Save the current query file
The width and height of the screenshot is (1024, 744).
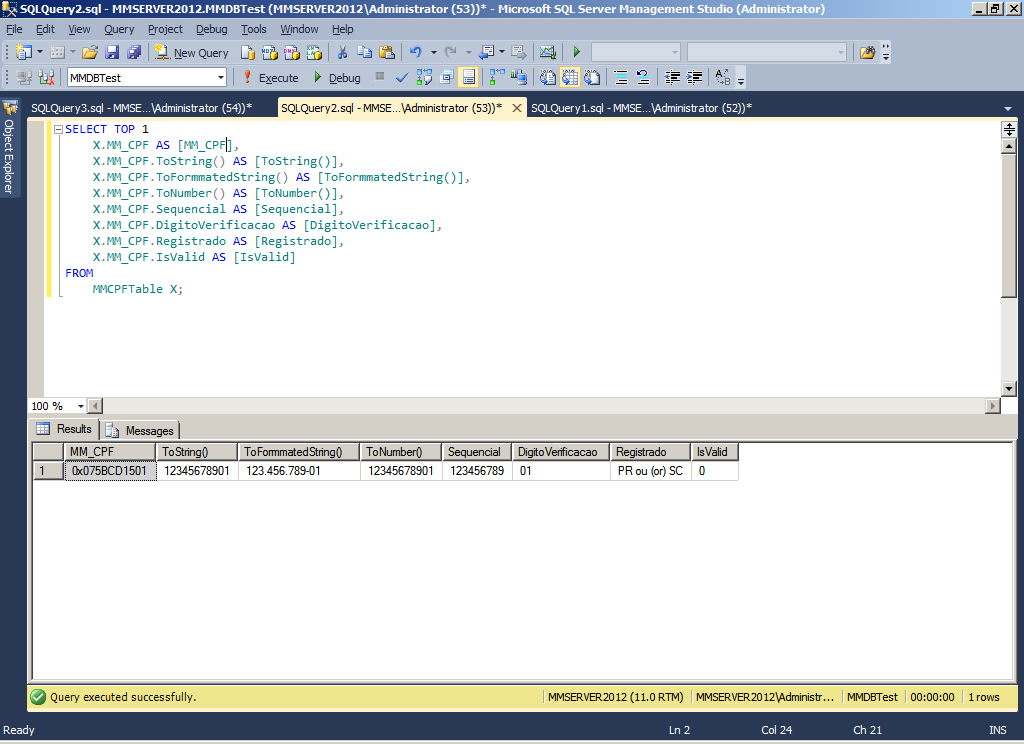[x=112, y=52]
